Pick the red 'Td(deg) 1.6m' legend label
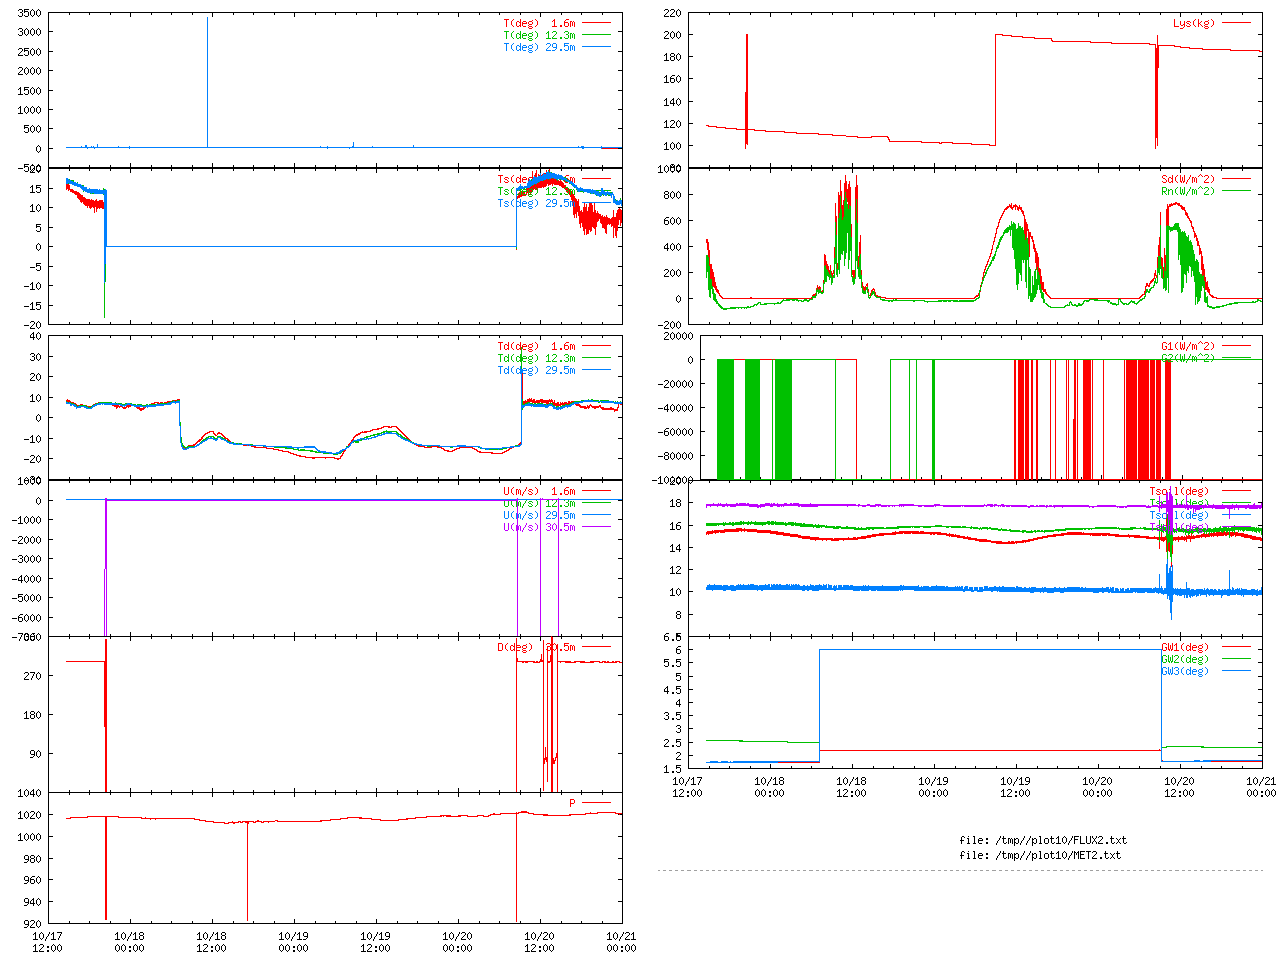The height and width of the screenshot is (960, 1280). point(536,346)
